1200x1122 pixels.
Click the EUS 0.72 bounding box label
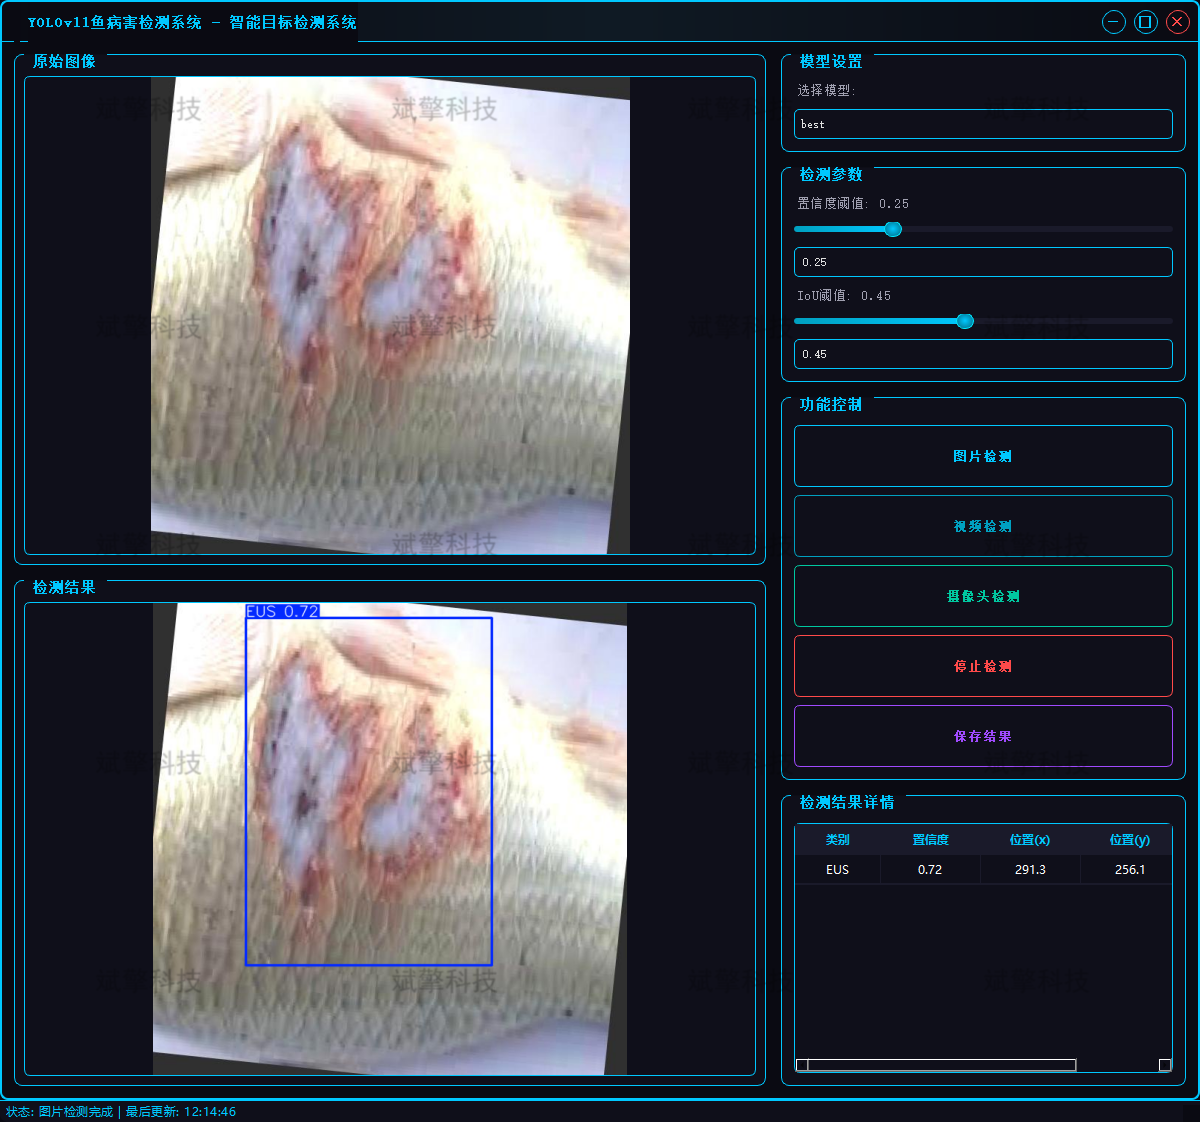point(282,611)
